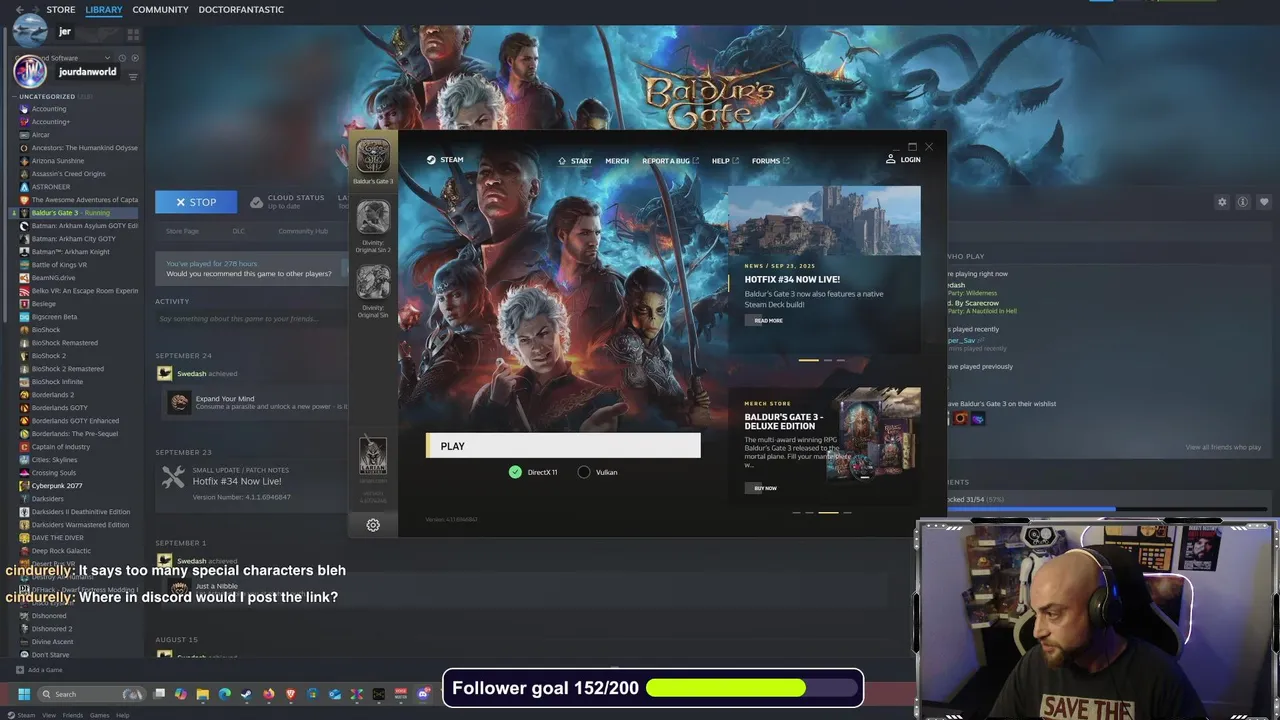Screen dimensions: 1280x720
Task: Go back with Steam back arrow
Action: click(19, 9)
